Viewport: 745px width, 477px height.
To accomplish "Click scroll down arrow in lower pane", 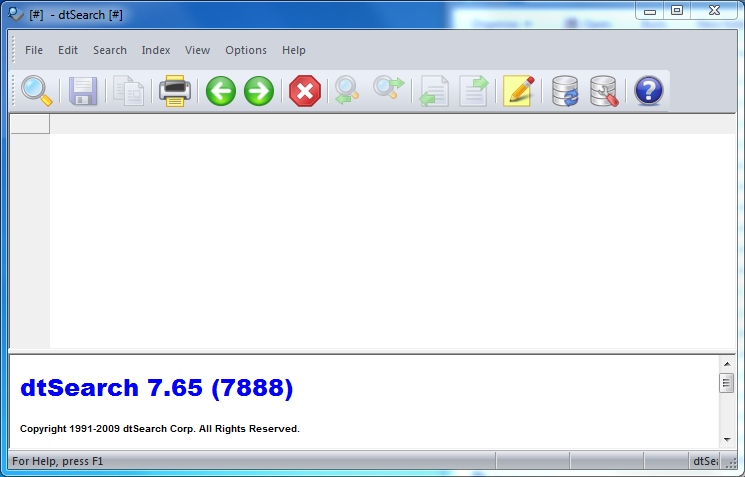I will pos(727,440).
